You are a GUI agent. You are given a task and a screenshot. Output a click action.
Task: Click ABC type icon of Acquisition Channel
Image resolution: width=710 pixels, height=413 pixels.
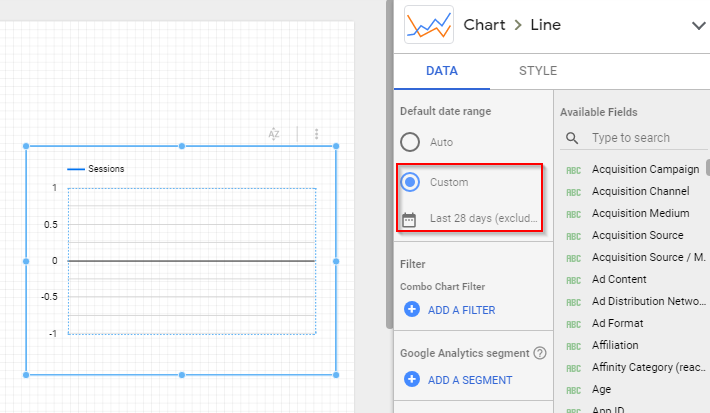[574, 192]
